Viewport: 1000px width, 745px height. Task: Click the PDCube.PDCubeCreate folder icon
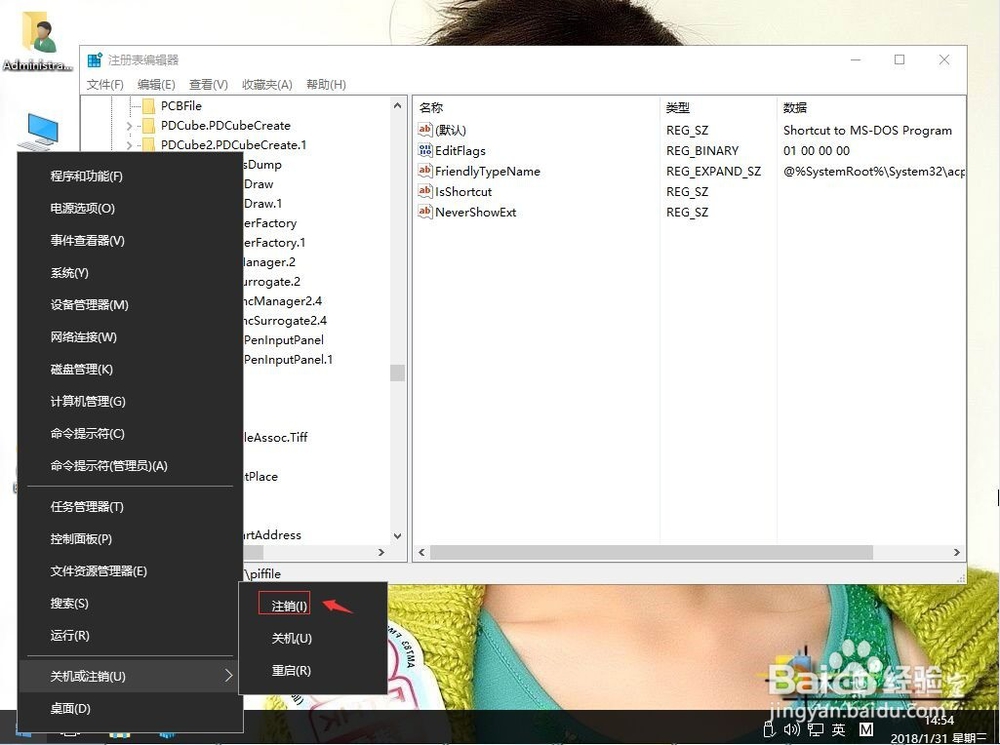(149, 126)
